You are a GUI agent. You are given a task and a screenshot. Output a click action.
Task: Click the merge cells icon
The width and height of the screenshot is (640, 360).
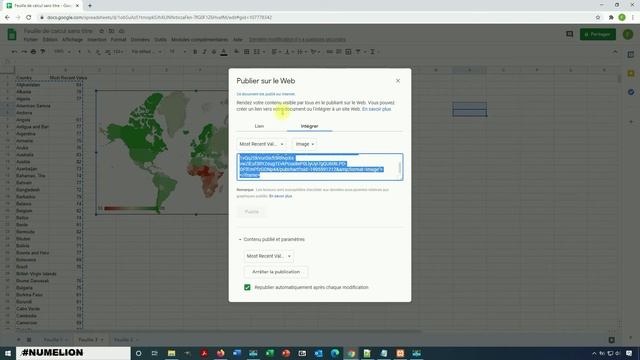pos(258,52)
